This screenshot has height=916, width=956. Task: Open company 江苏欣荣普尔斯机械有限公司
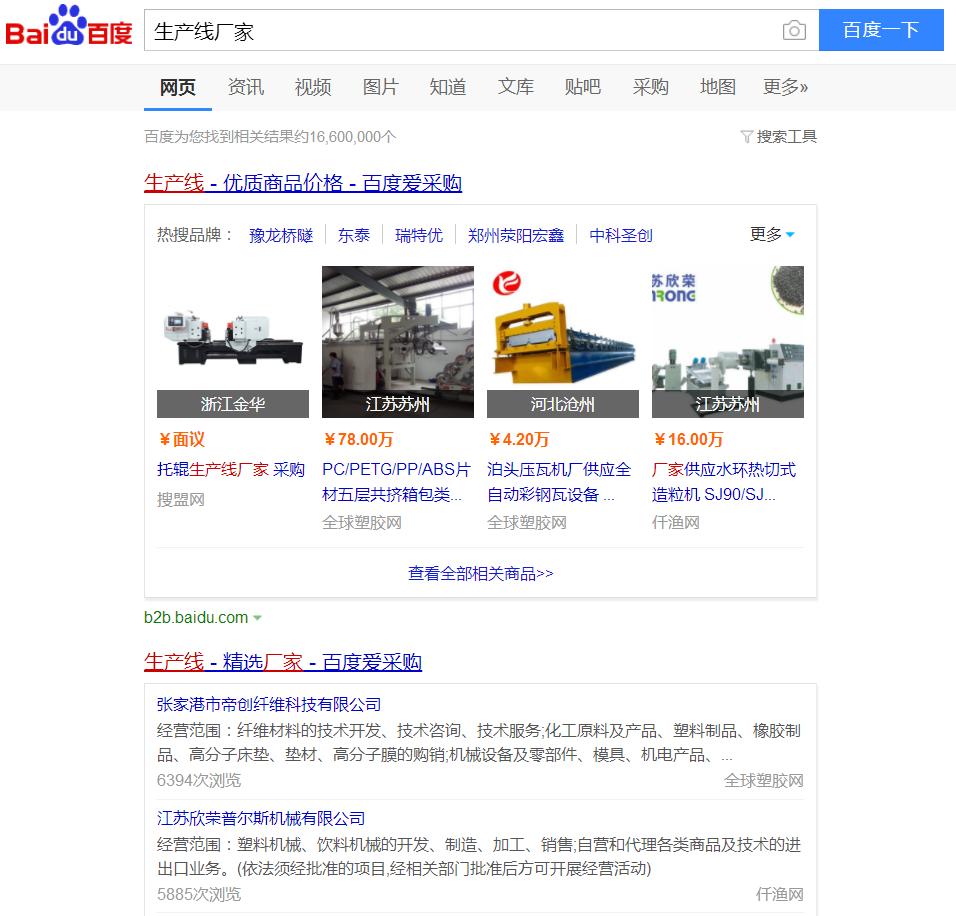click(261, 818)
